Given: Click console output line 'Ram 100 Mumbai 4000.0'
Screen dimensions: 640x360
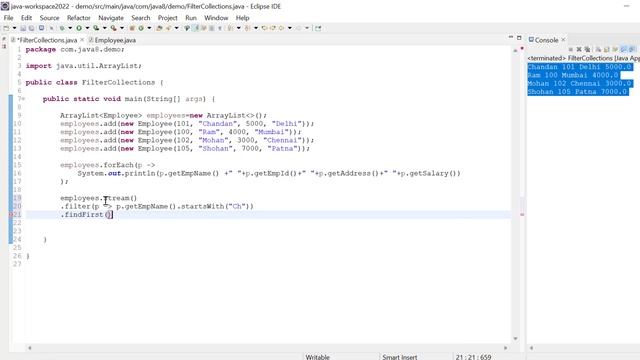Looking at the screenshot, I should pos(573,75).
